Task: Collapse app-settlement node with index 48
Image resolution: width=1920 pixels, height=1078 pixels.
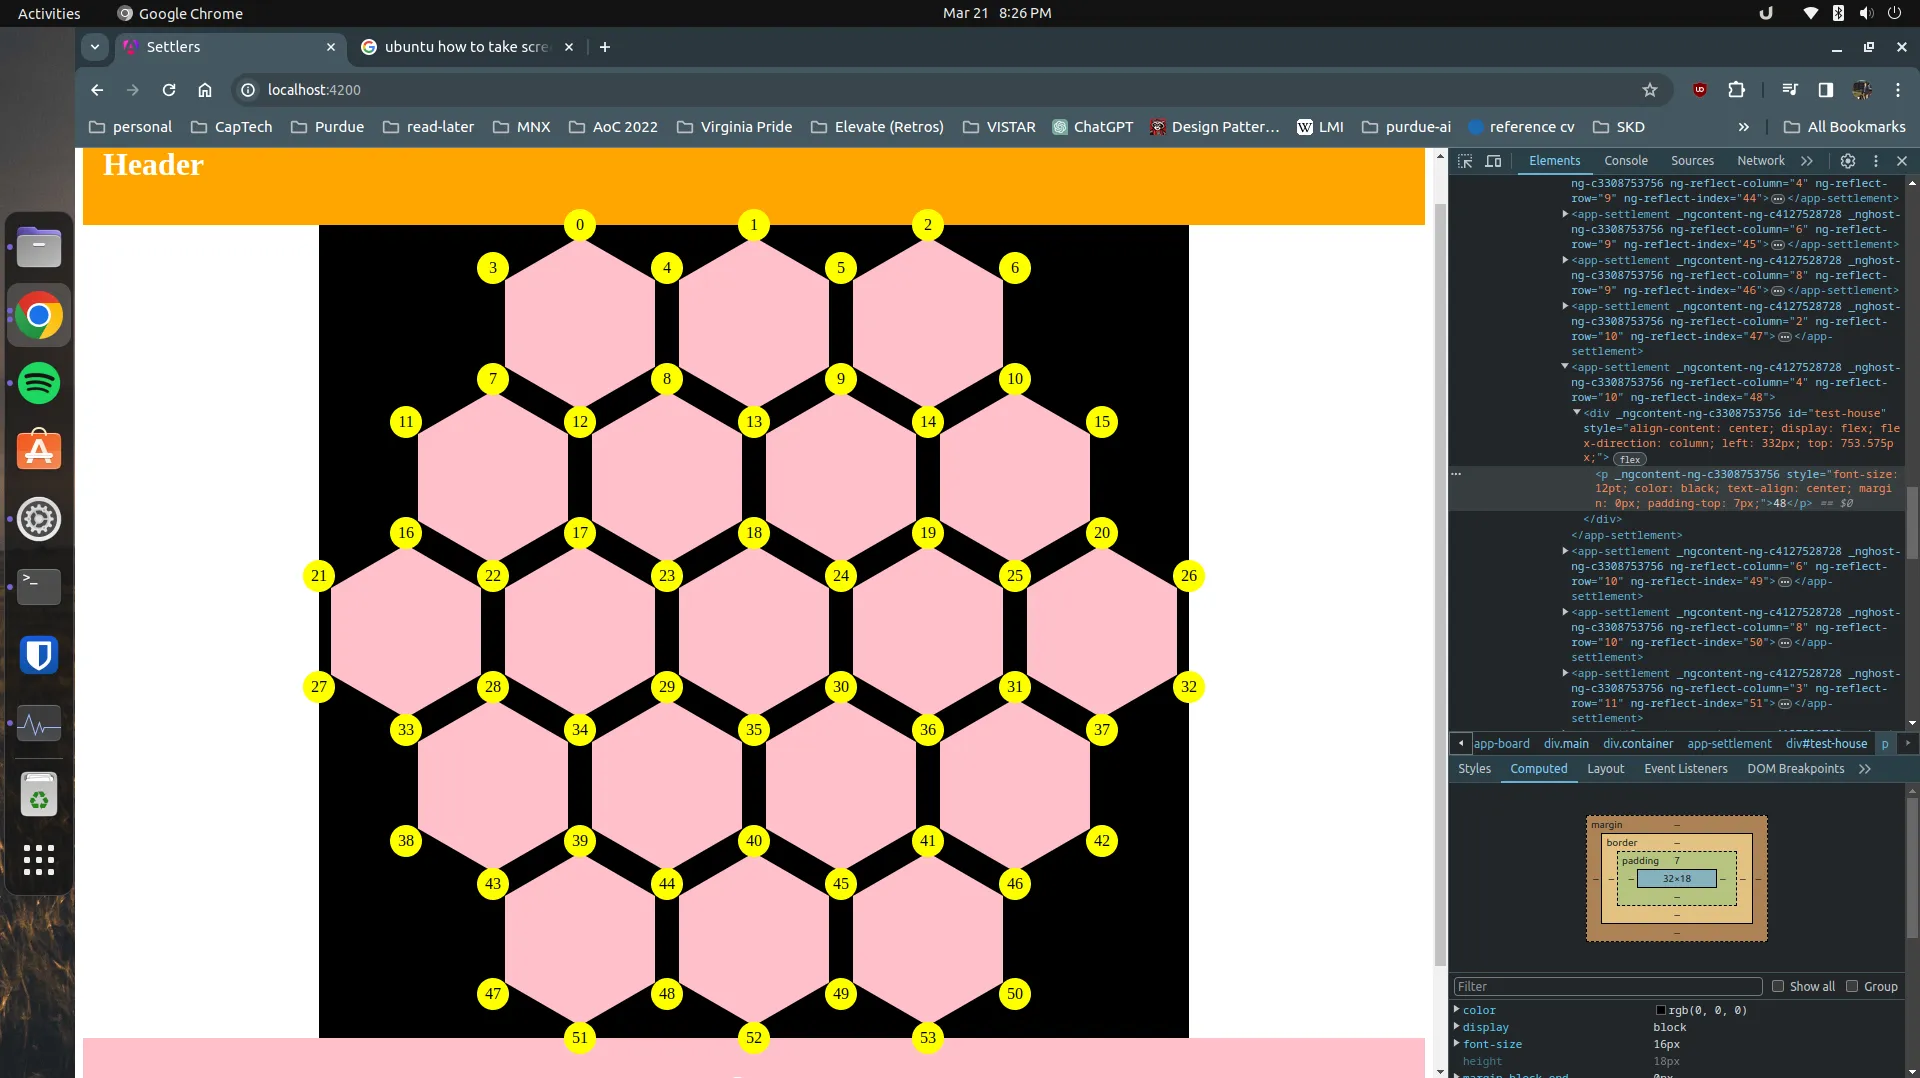Action: tap(1565, 367)
